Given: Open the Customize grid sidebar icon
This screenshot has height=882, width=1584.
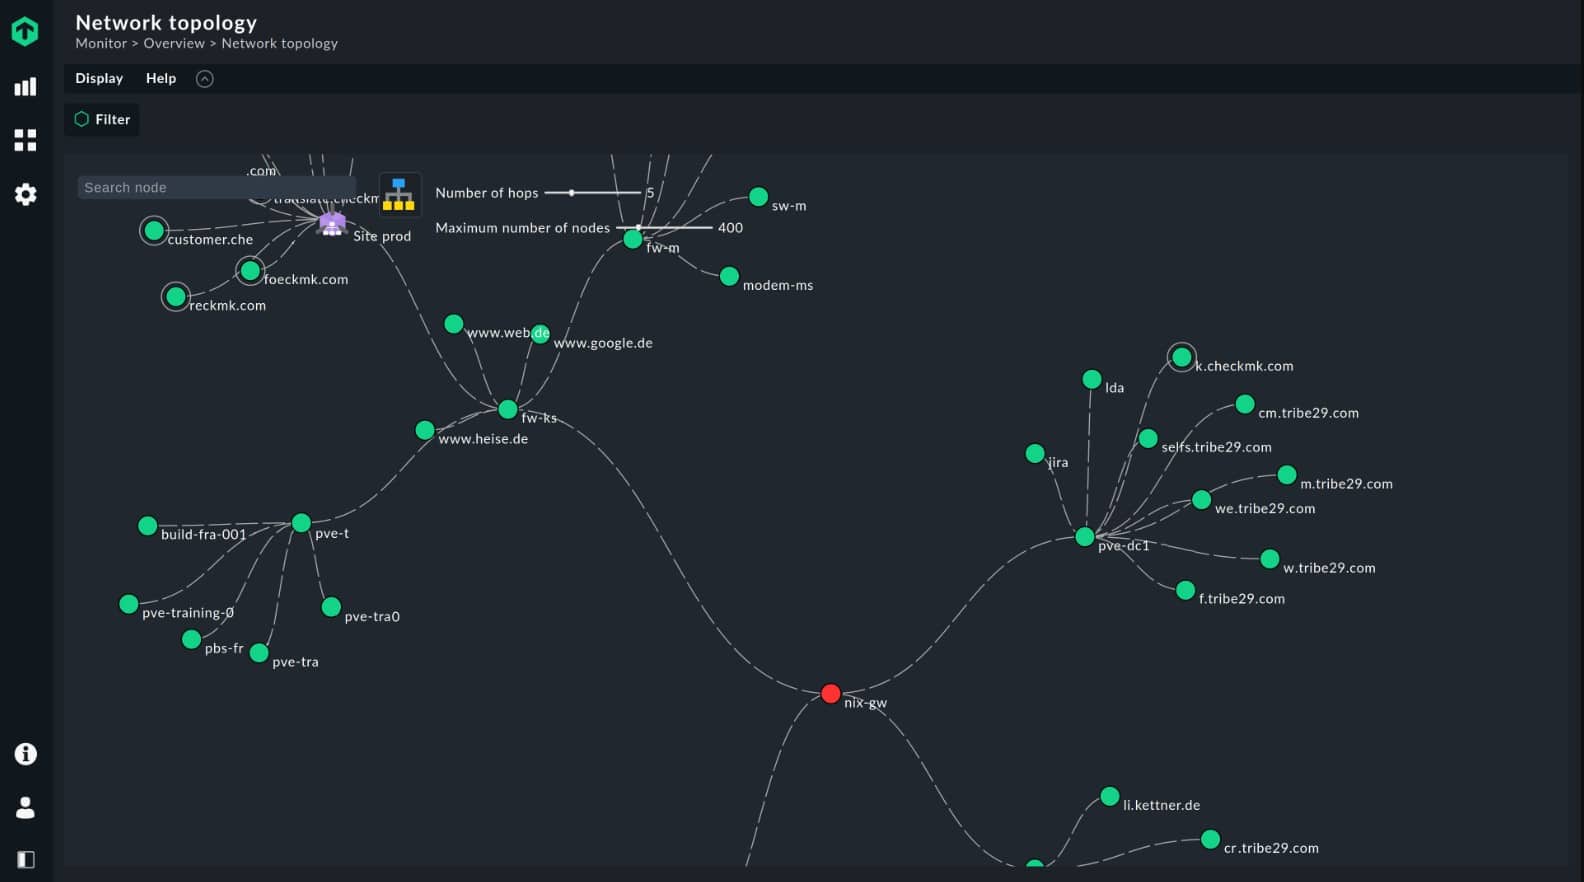Looking at the screenshot, I should (x=25, y=140).
